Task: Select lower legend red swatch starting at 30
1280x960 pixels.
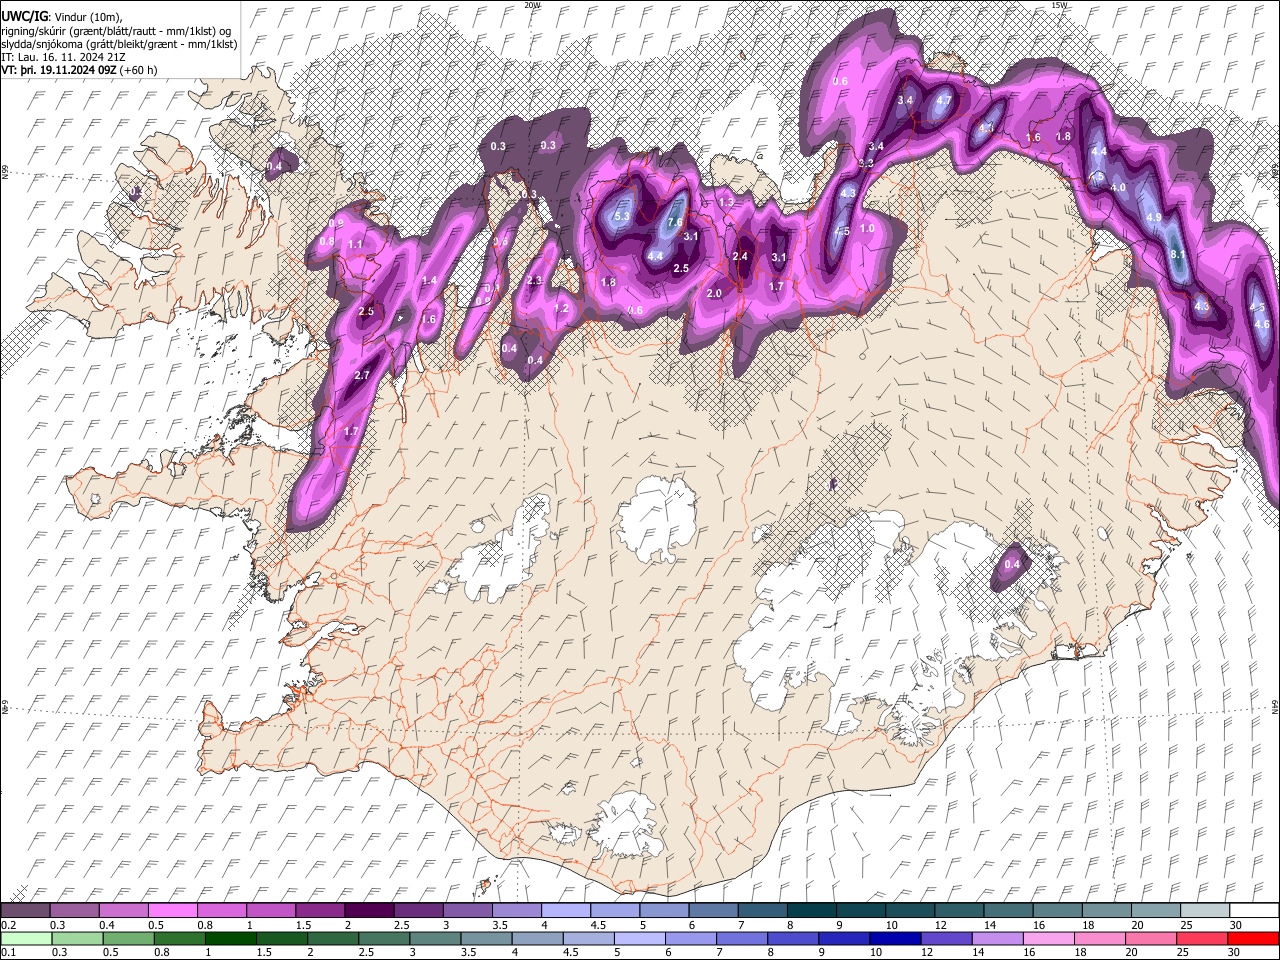Action: (x=1255, y=939)
